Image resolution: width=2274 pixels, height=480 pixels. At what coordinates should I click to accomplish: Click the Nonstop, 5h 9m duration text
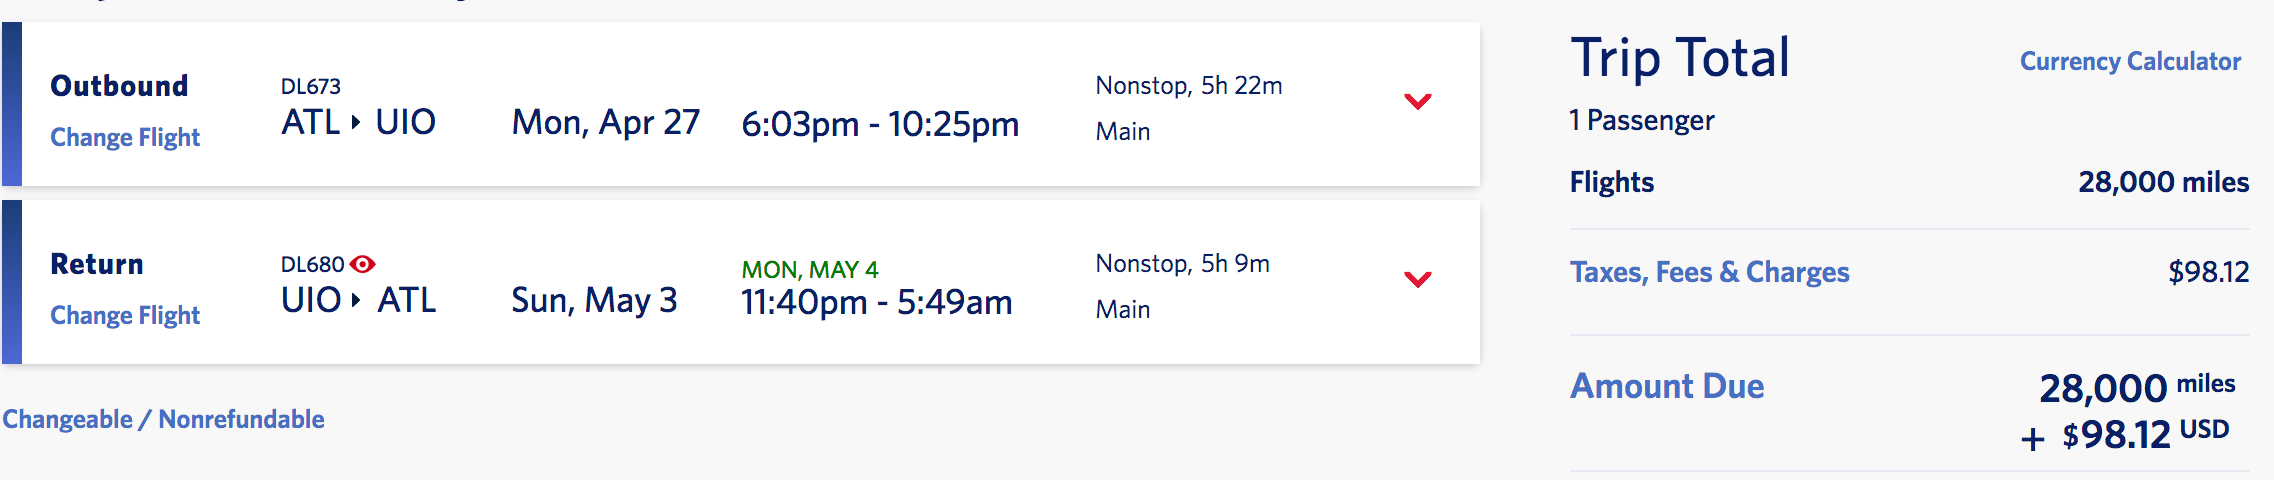pos(1183,264)
